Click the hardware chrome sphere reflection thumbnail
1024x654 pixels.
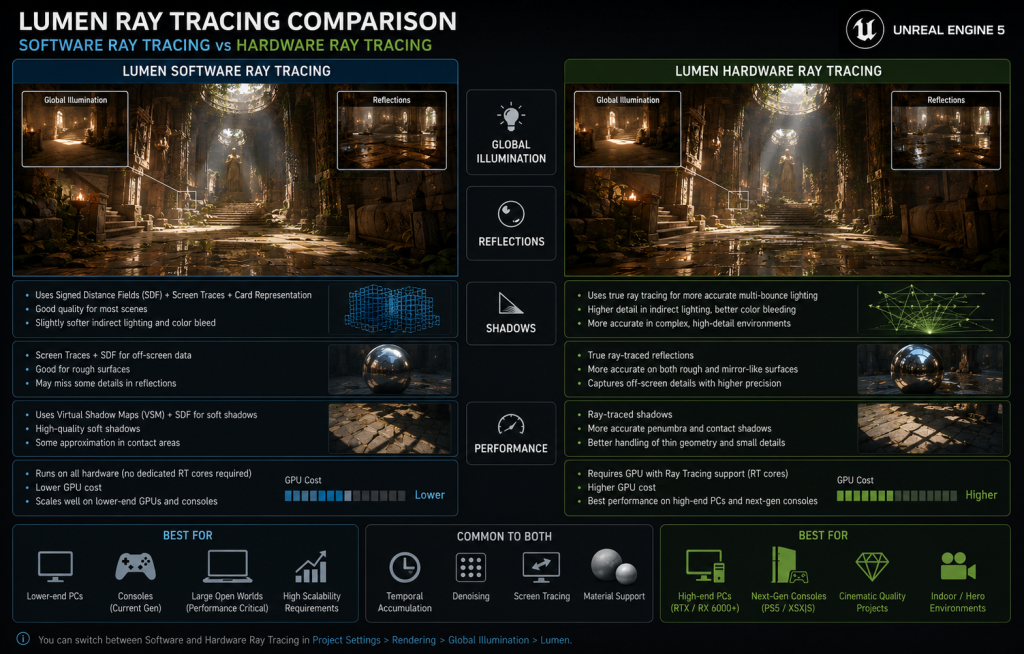point(930,369)
